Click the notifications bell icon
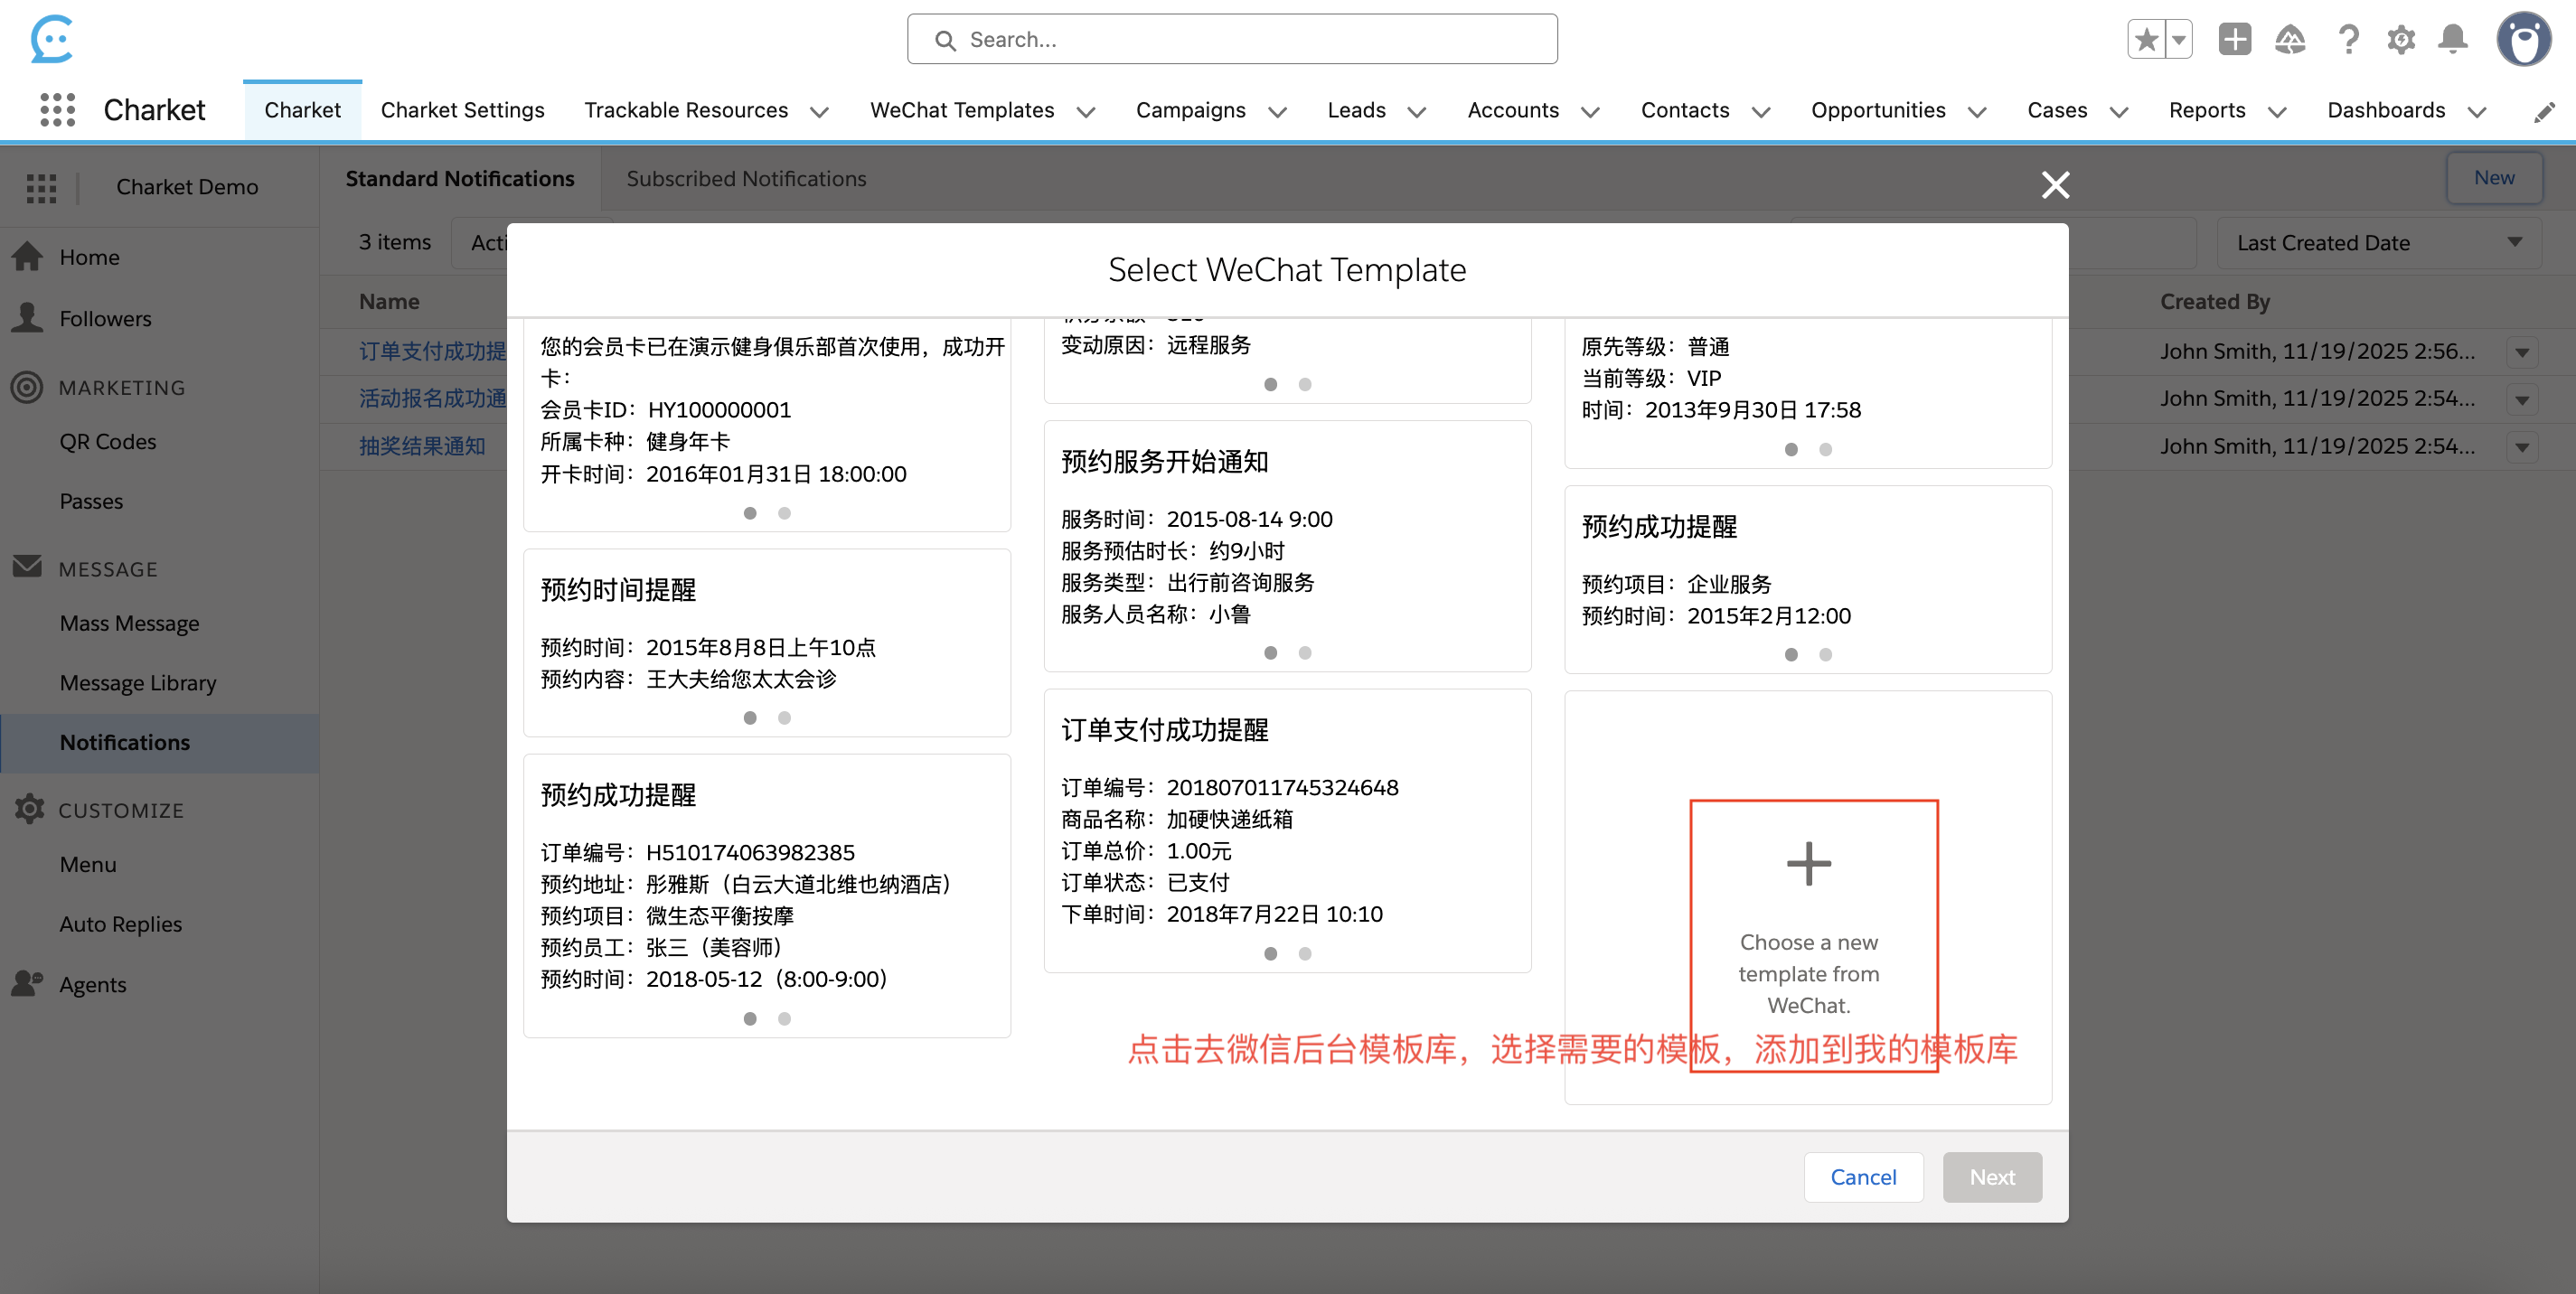 tap(2452, 40)
